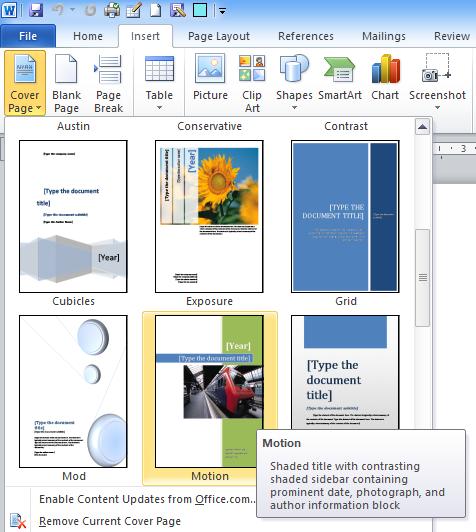
Task: Open Customize Quick Access Toolbar arrow
Action: (x=222, y=11)
